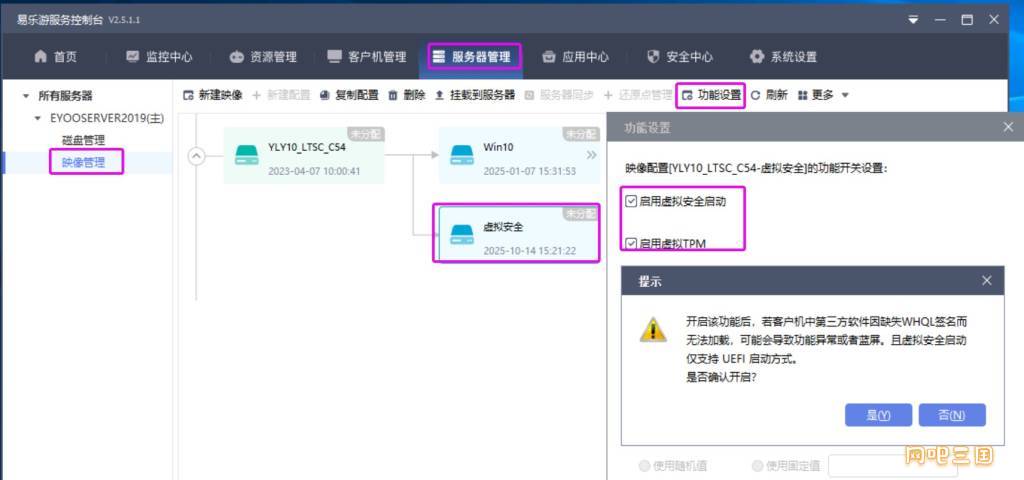Toggle the 启用虚拟安全启动 checkbox
Viewport: 1024px width, 480px height.
630,201
